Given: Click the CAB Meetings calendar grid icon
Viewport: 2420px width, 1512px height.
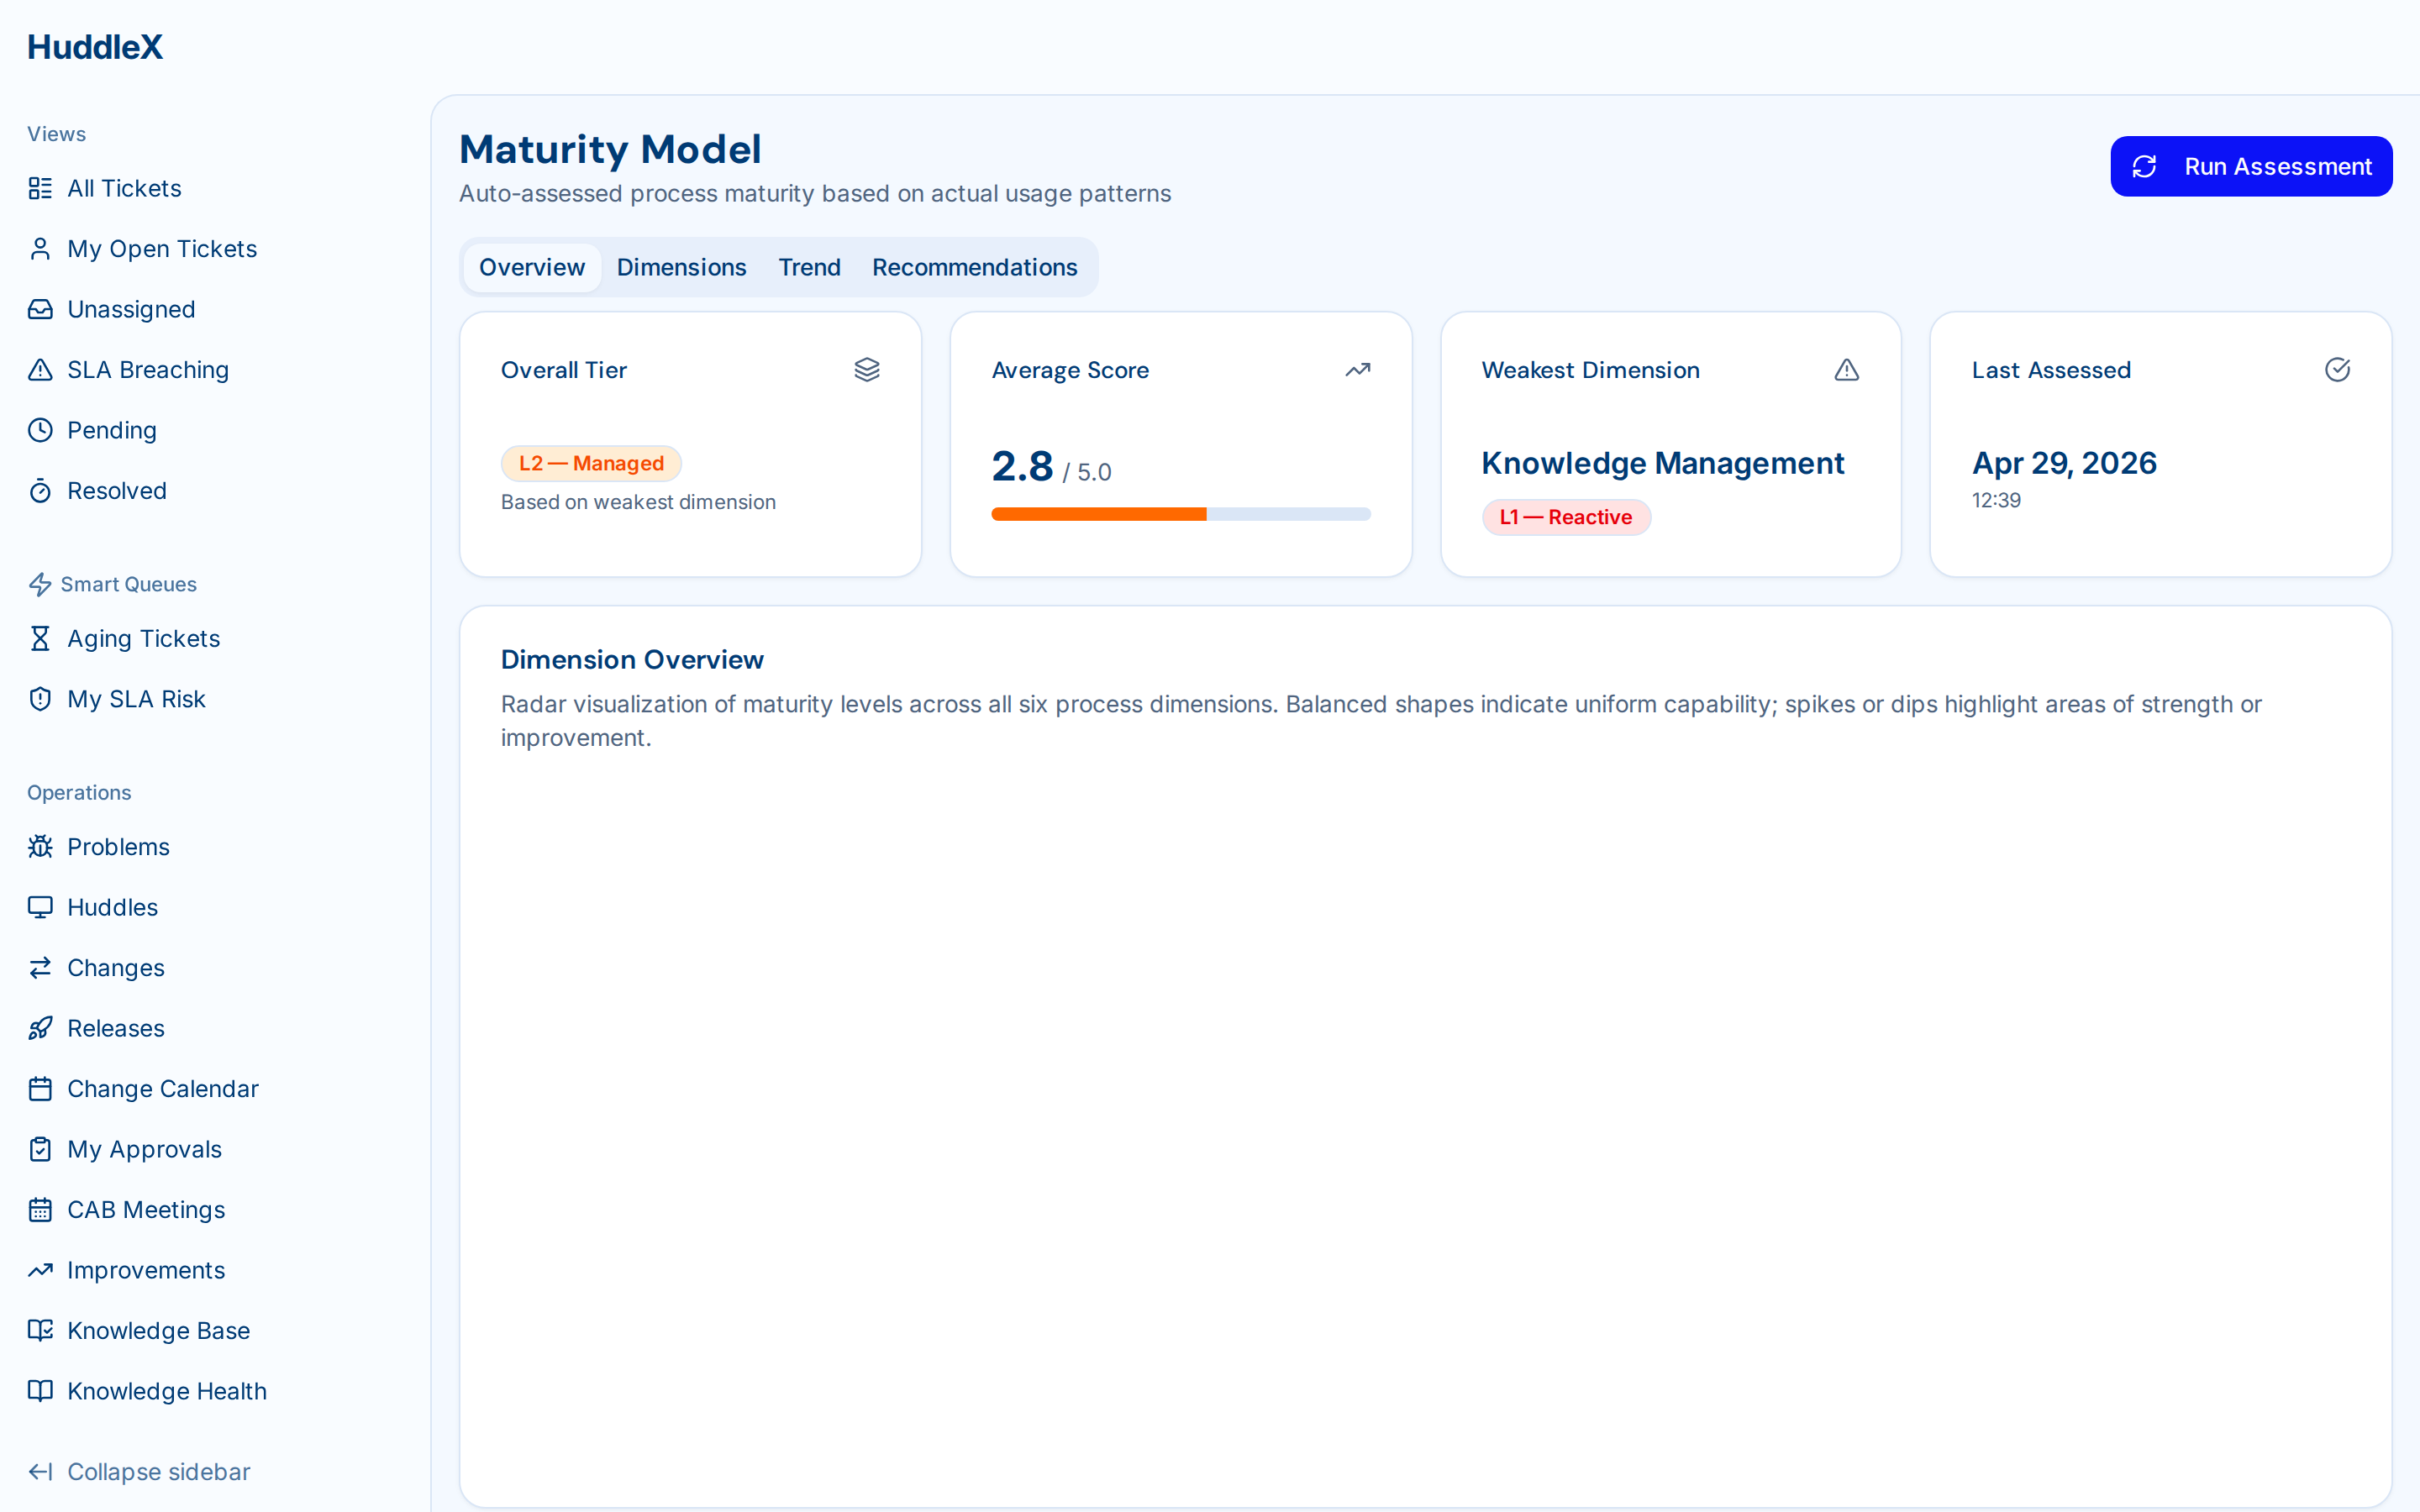Looking at the screenshot, I should [40, 1210].
